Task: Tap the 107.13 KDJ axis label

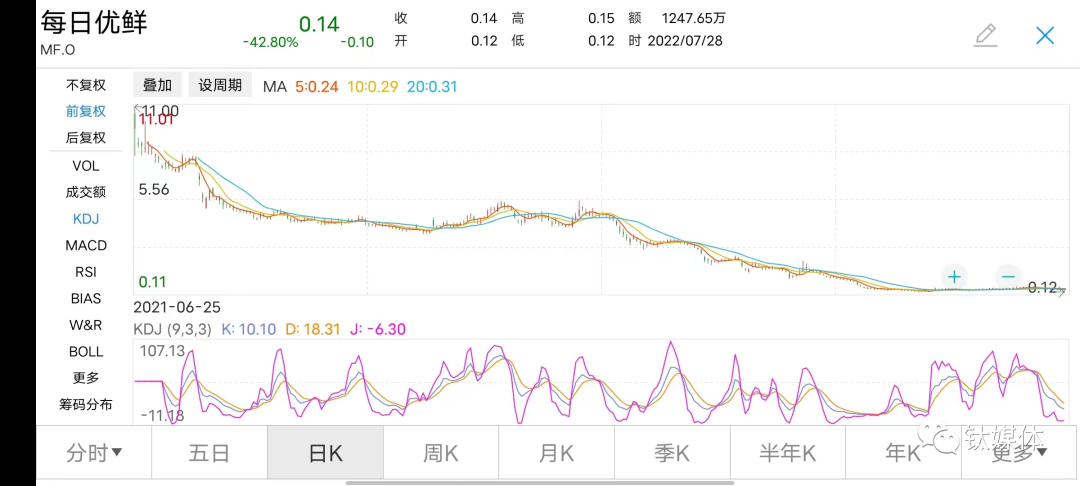Action: coord(162,351)
